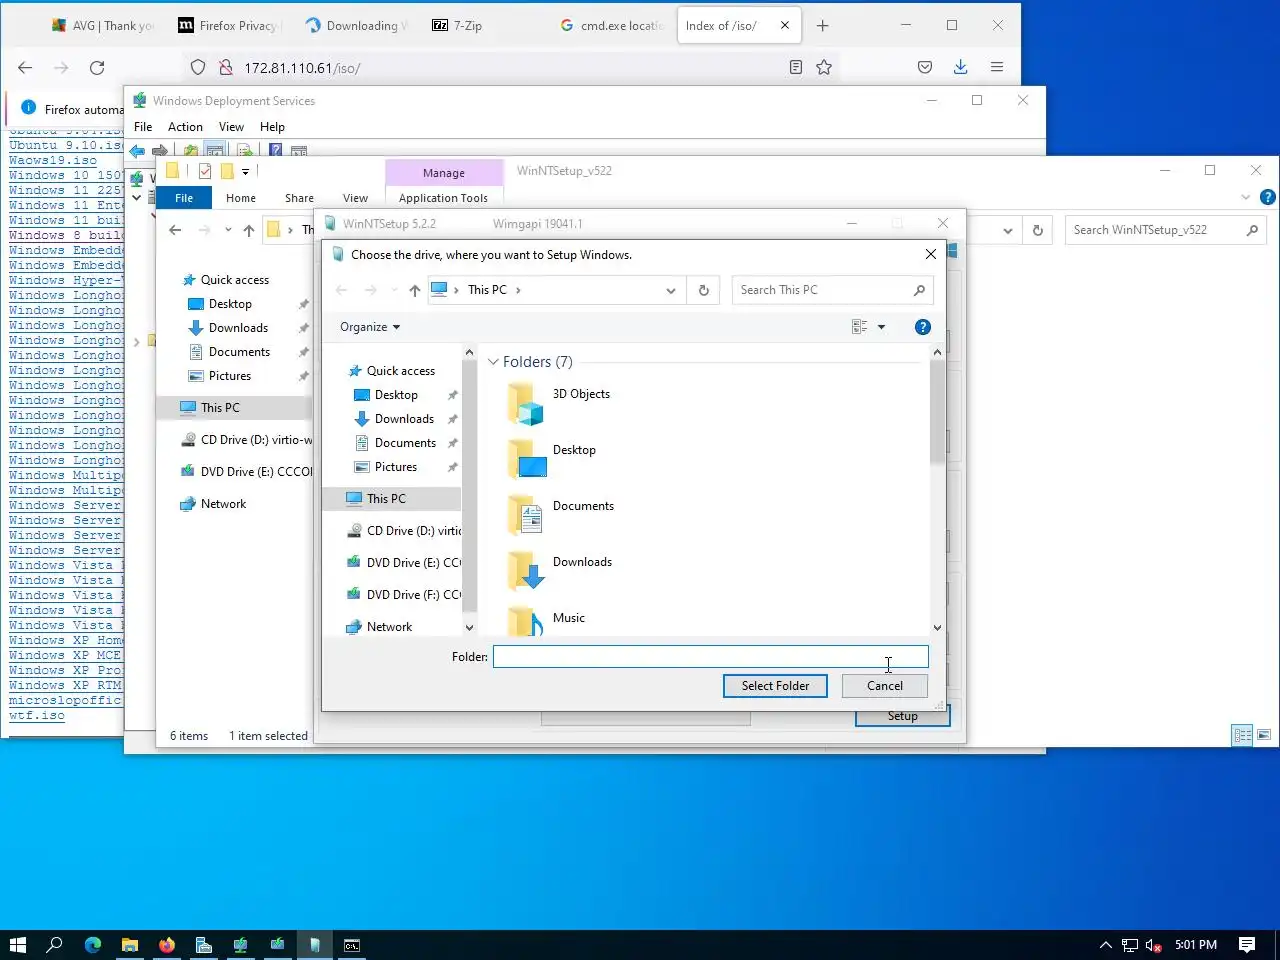Cancel the folder chooser dialog

884,686
